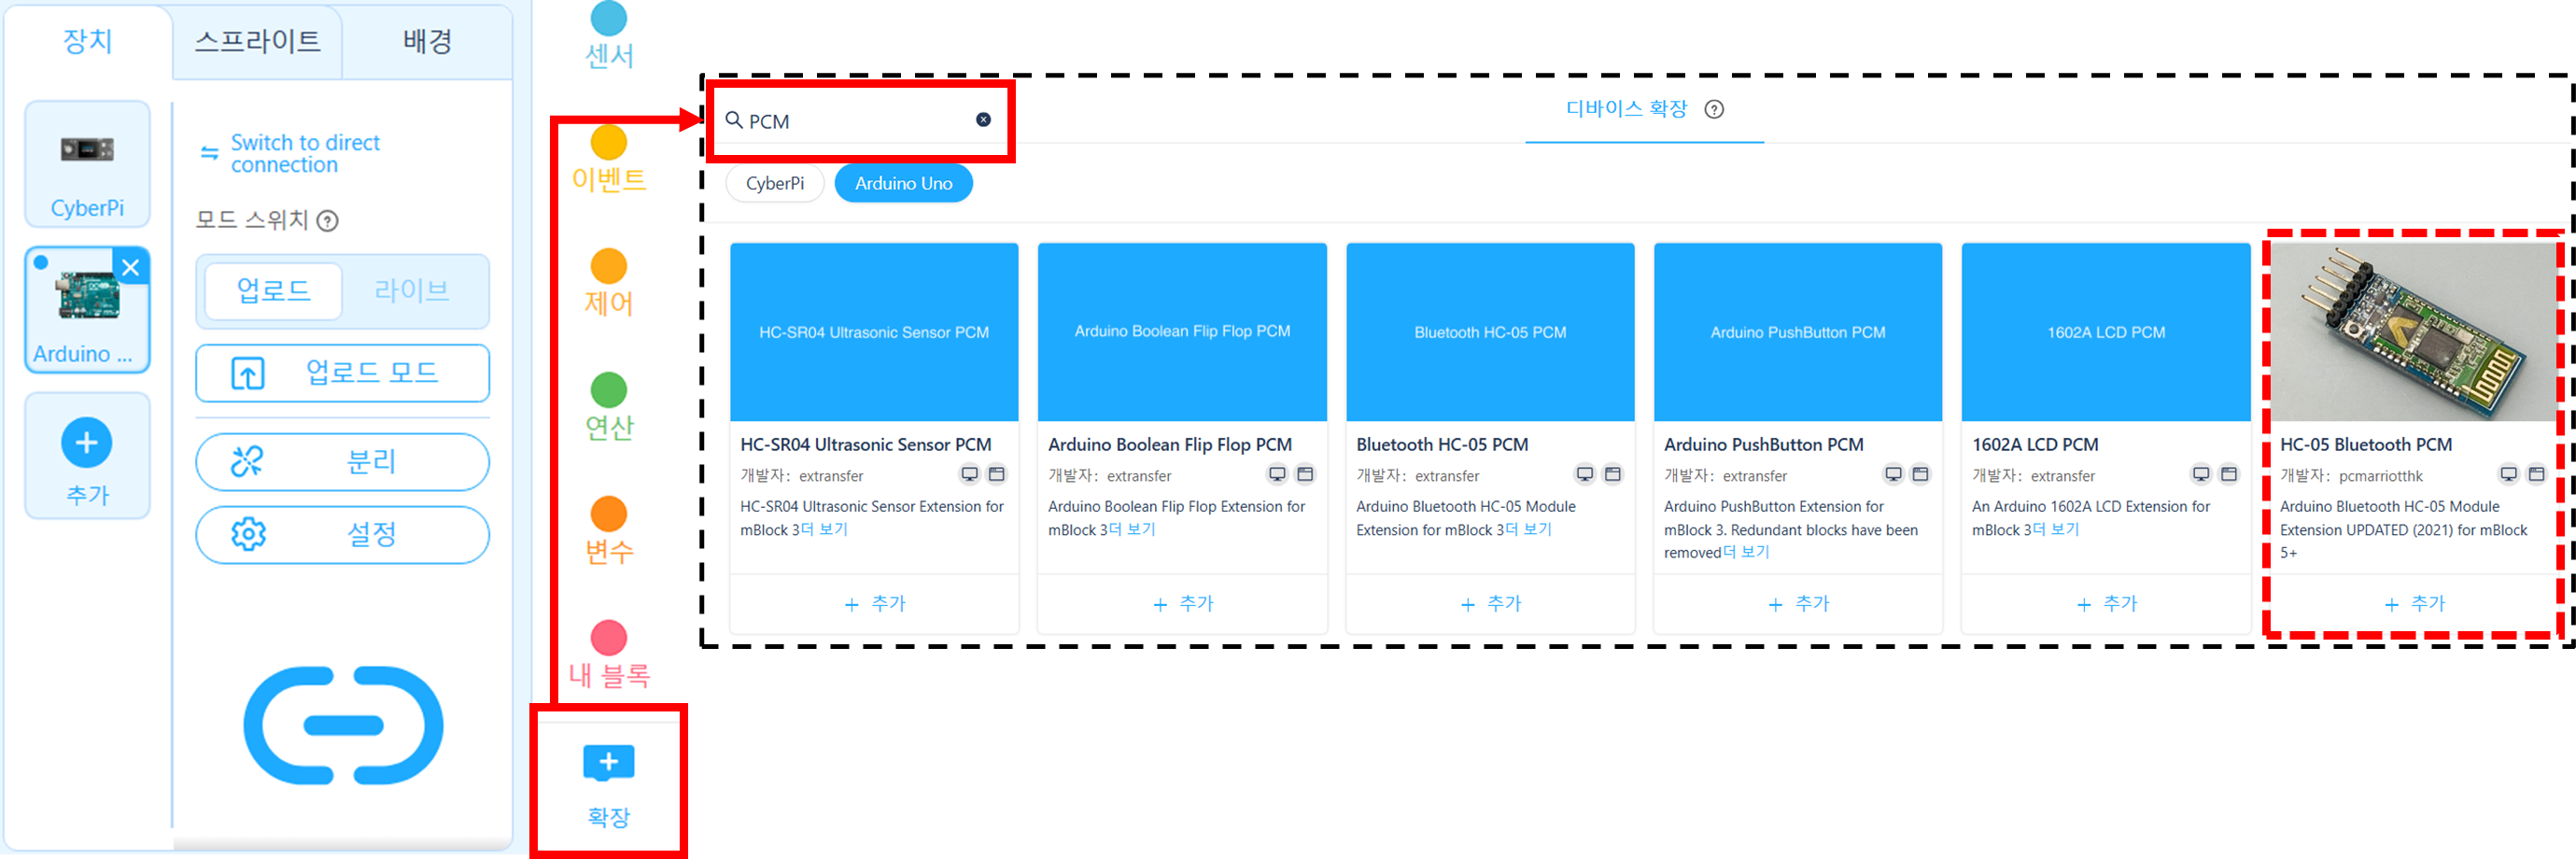Select the CyberPi device thumbnail
Image resolution: width=2576 pixels, height=859 pixels.
click(88, 165)
